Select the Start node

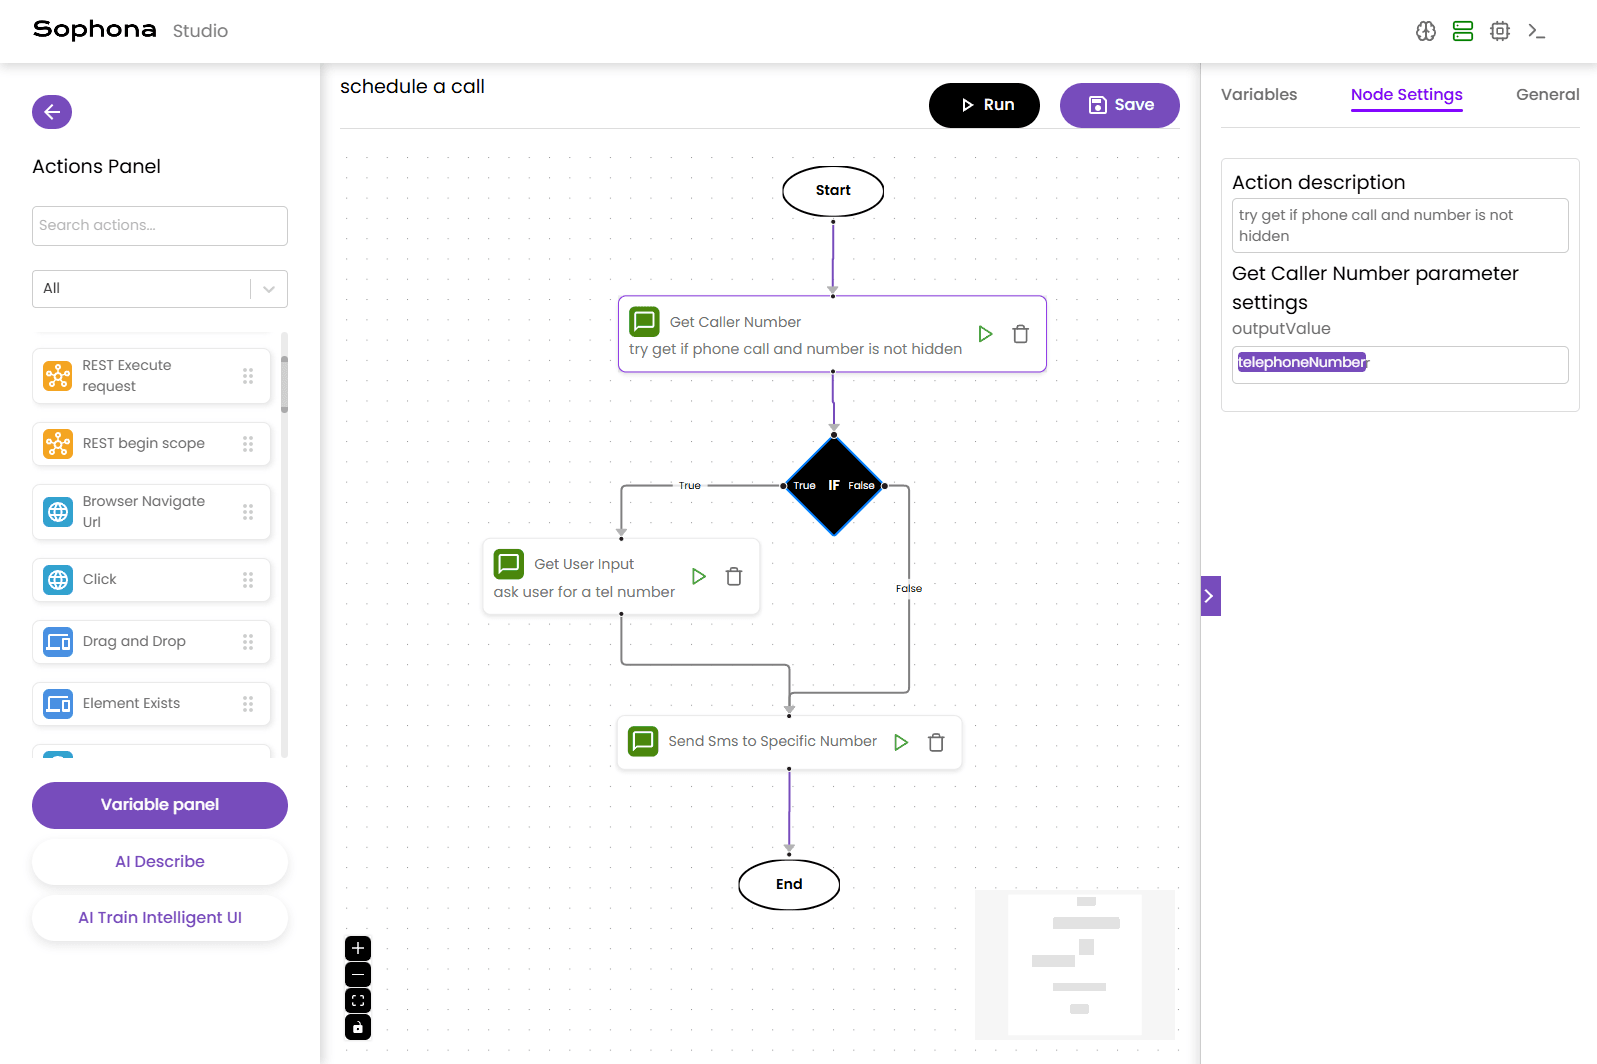click(x=833, y=191)
